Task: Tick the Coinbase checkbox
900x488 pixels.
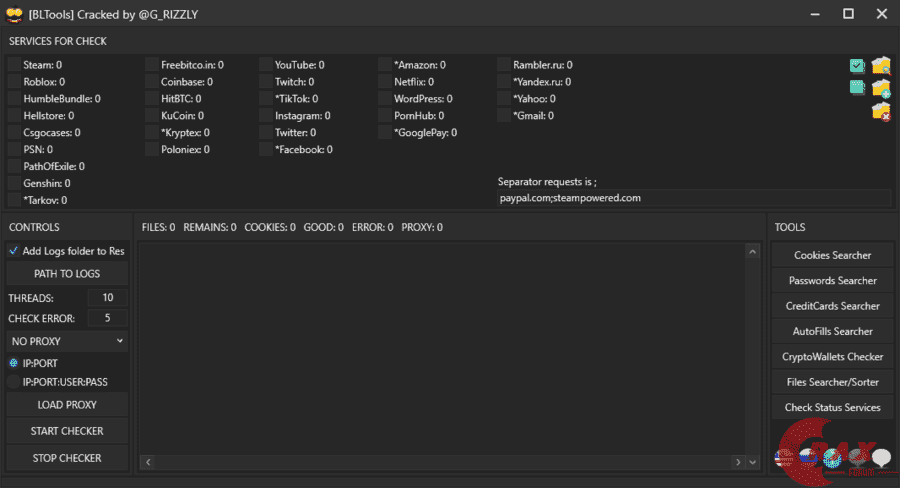Action: pos(152,82)
